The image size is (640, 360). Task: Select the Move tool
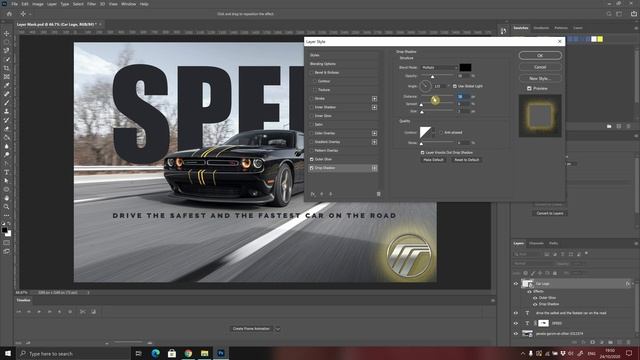7,33
